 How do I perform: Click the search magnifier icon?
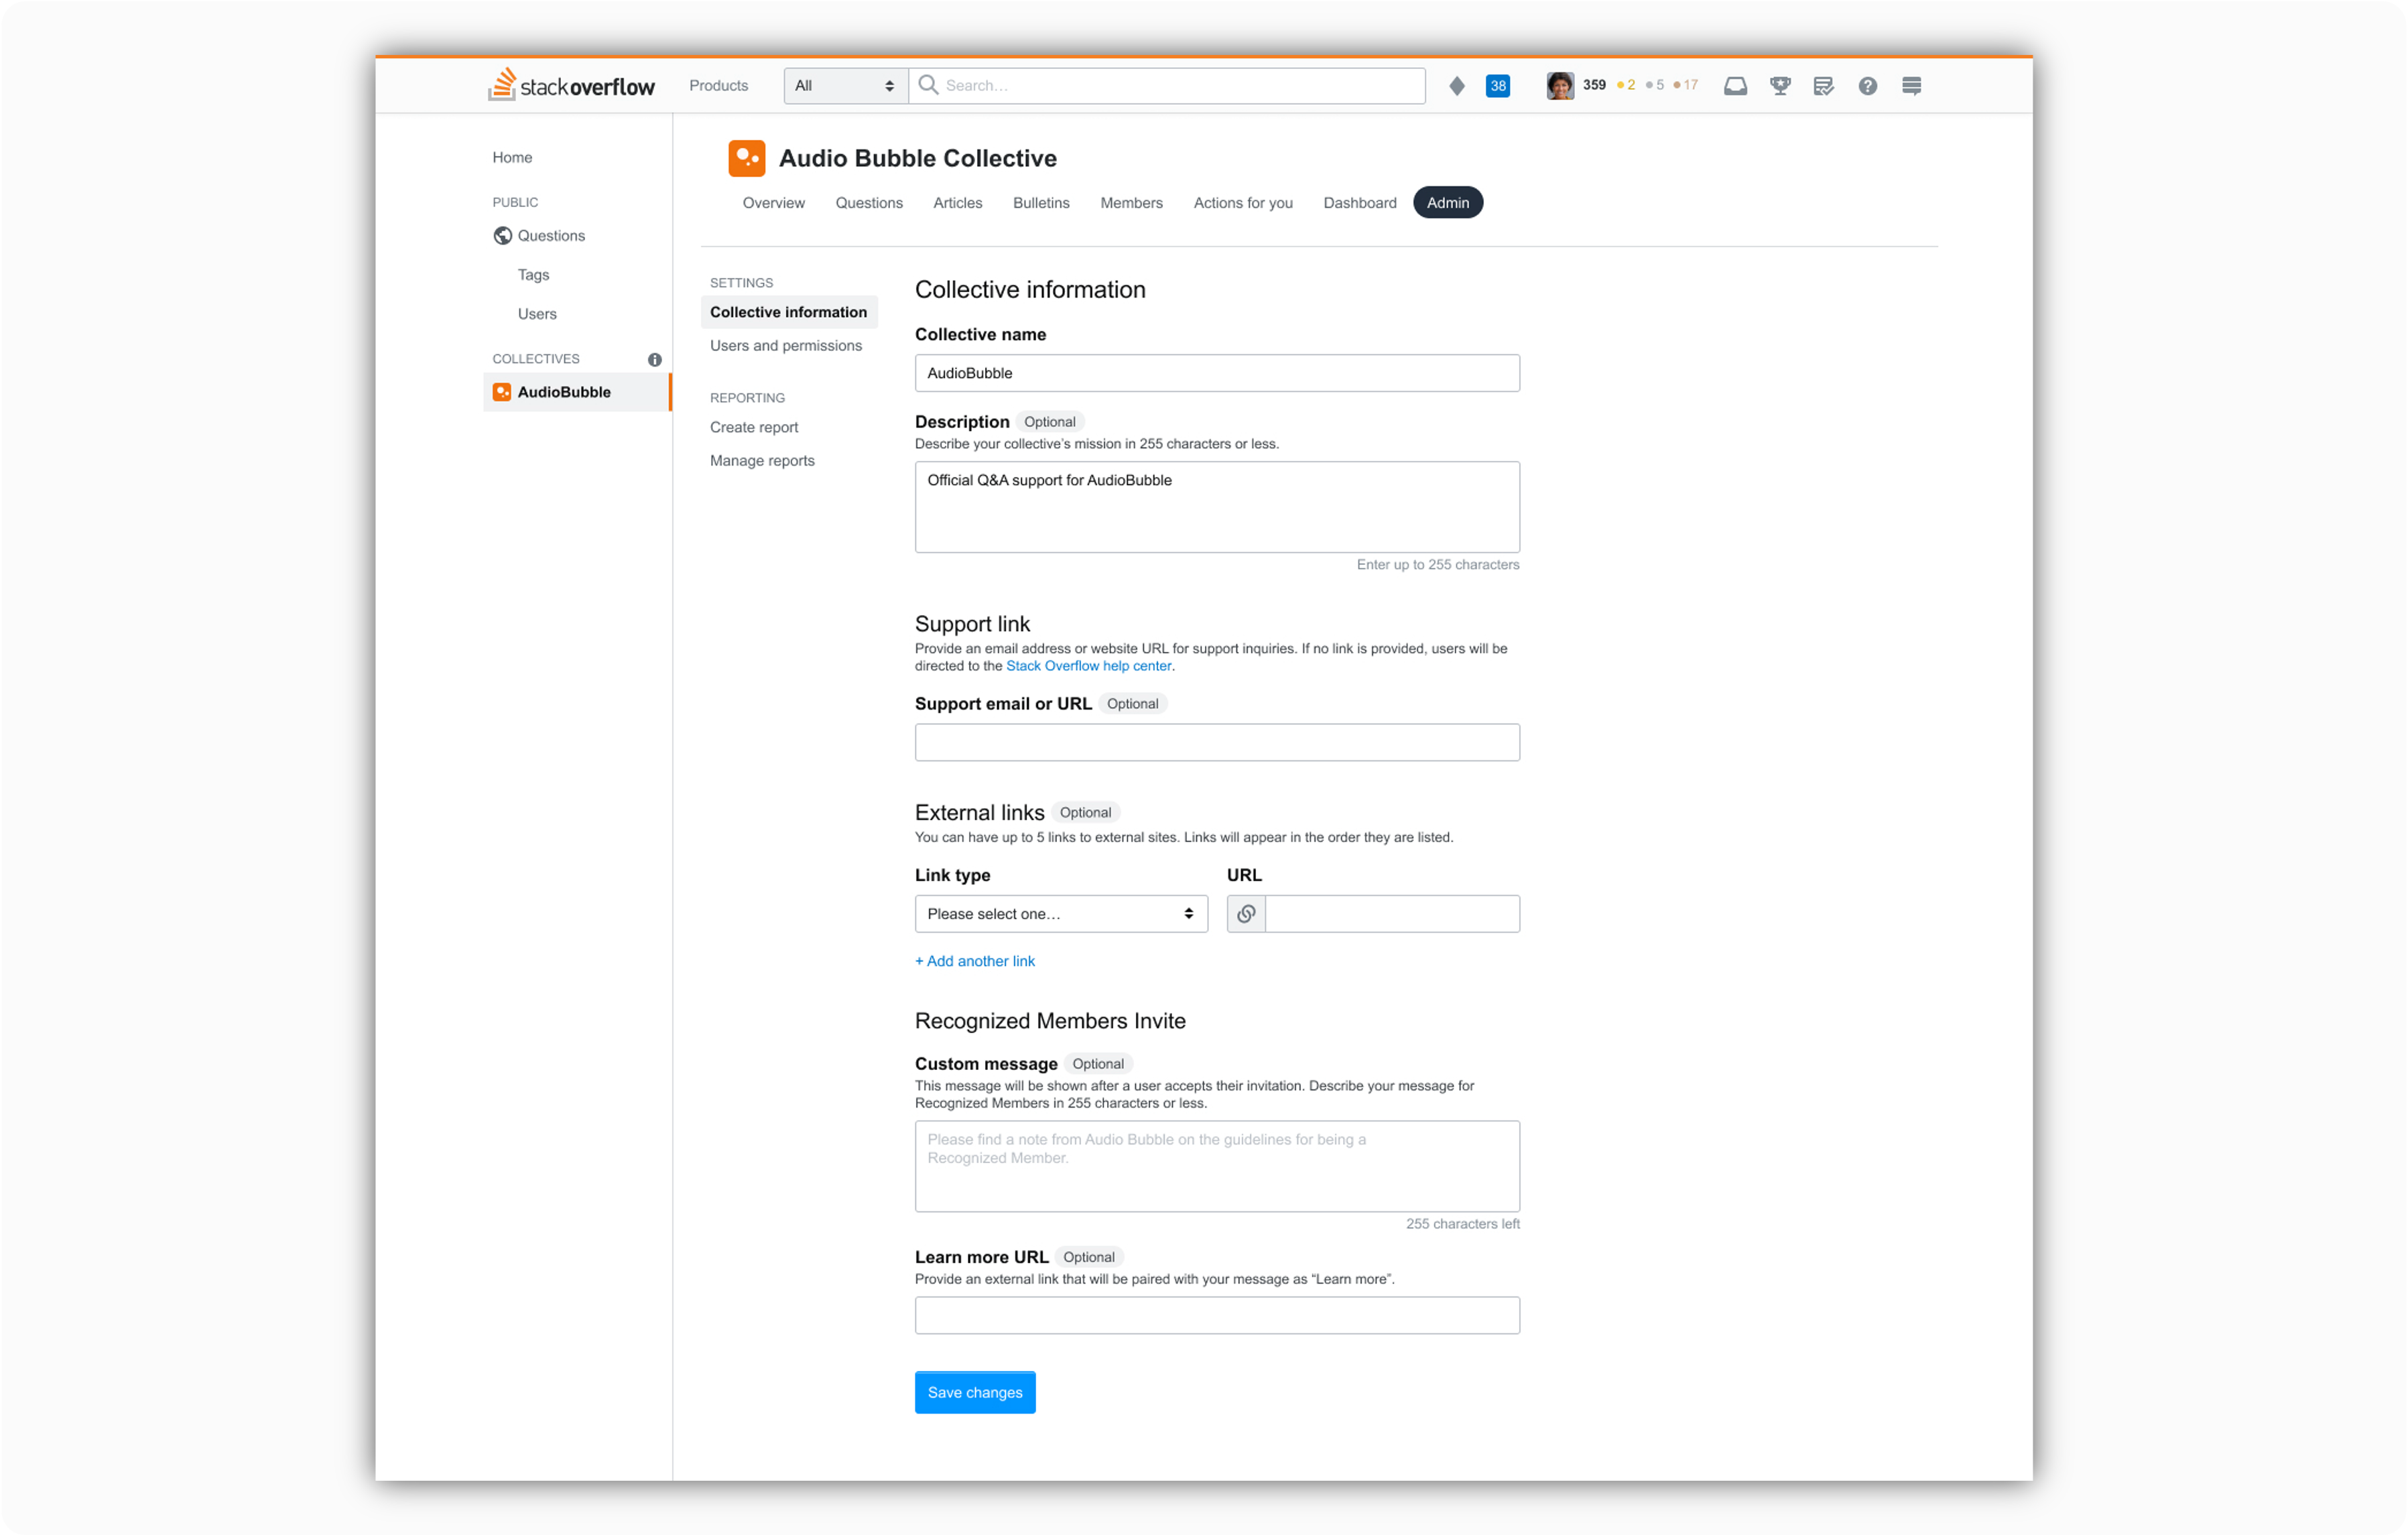pos(928,85)
